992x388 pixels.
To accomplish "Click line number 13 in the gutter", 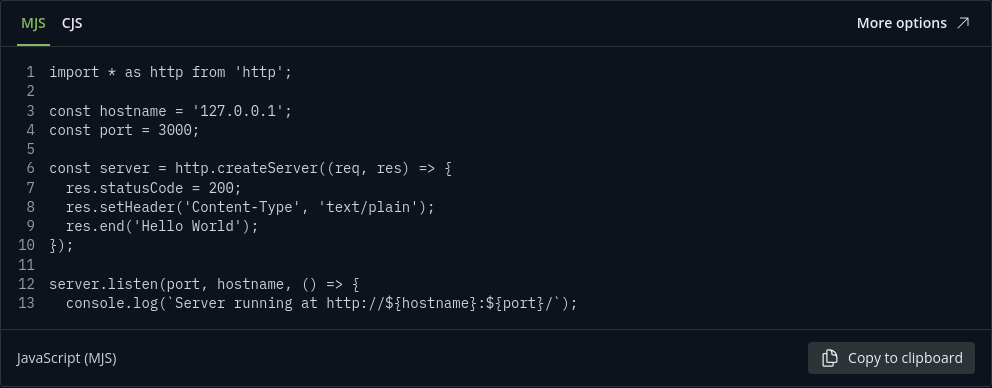I will pos(27,303).
